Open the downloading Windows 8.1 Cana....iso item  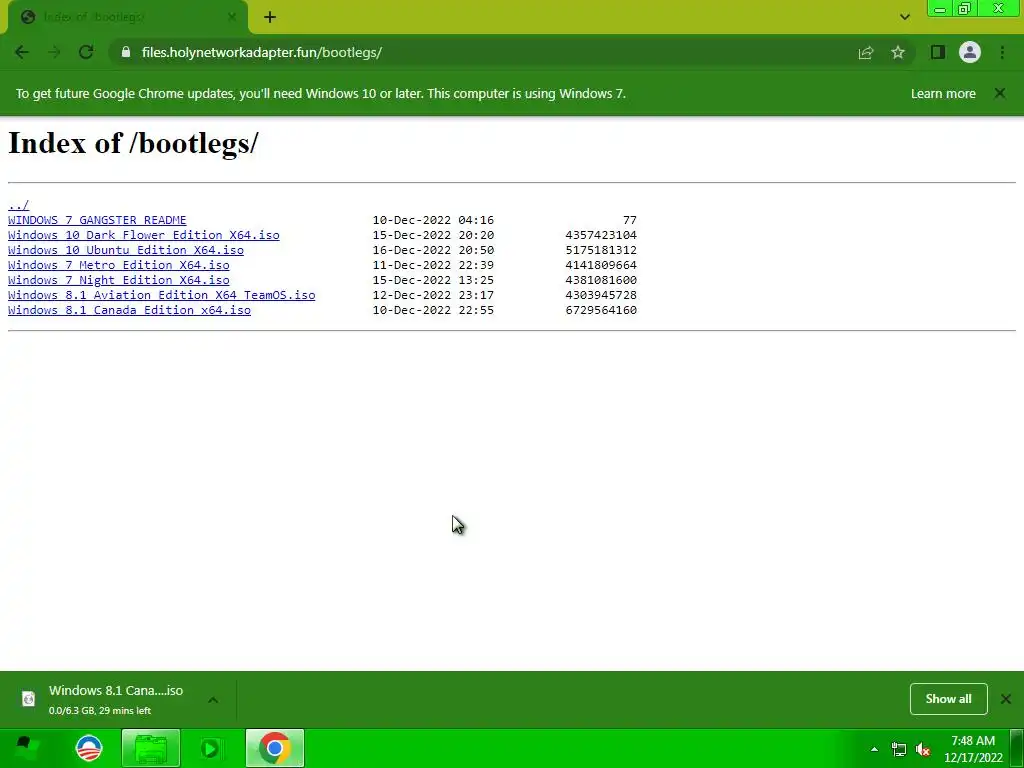[116, 699]
